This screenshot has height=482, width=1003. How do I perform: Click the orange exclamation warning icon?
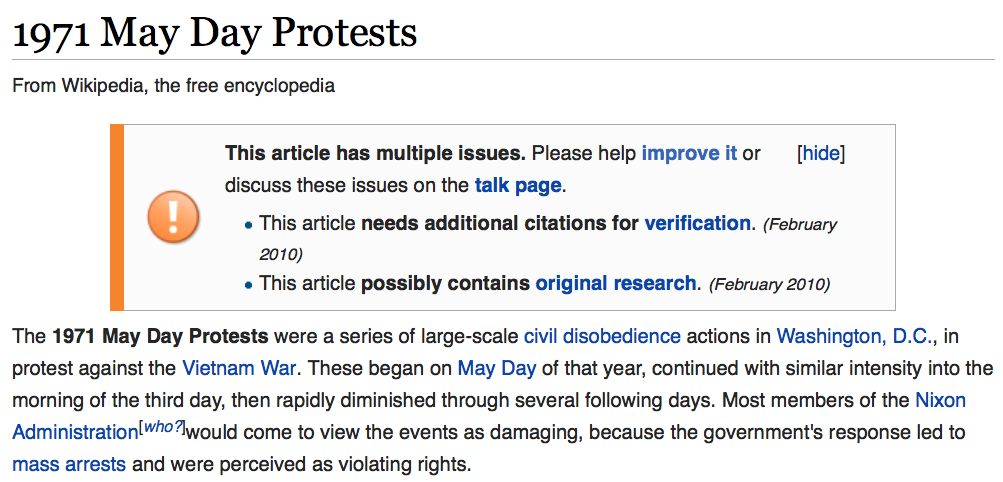tap(173, 216)
